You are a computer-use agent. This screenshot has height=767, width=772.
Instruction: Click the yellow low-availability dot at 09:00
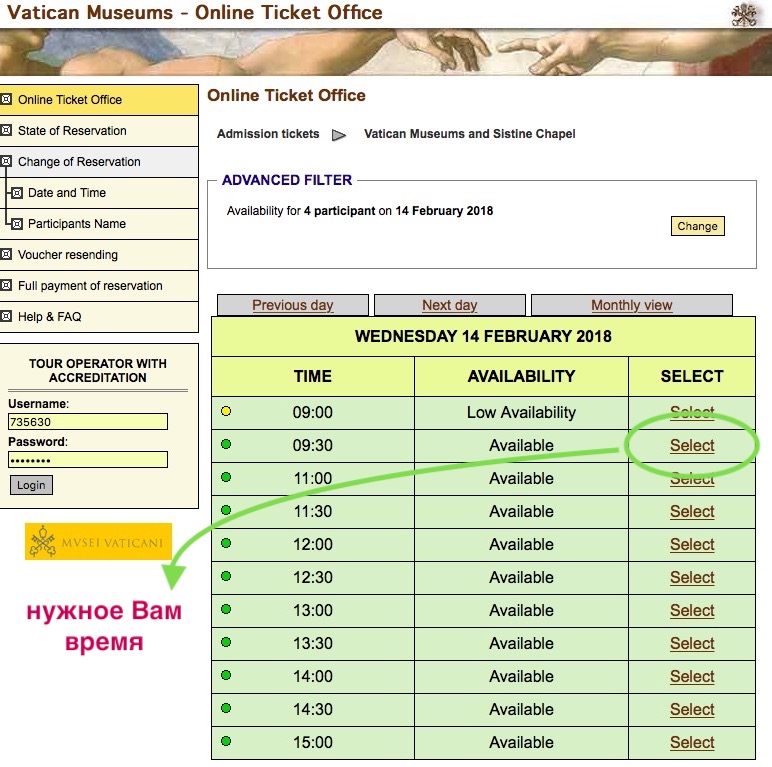coord(226,411)
